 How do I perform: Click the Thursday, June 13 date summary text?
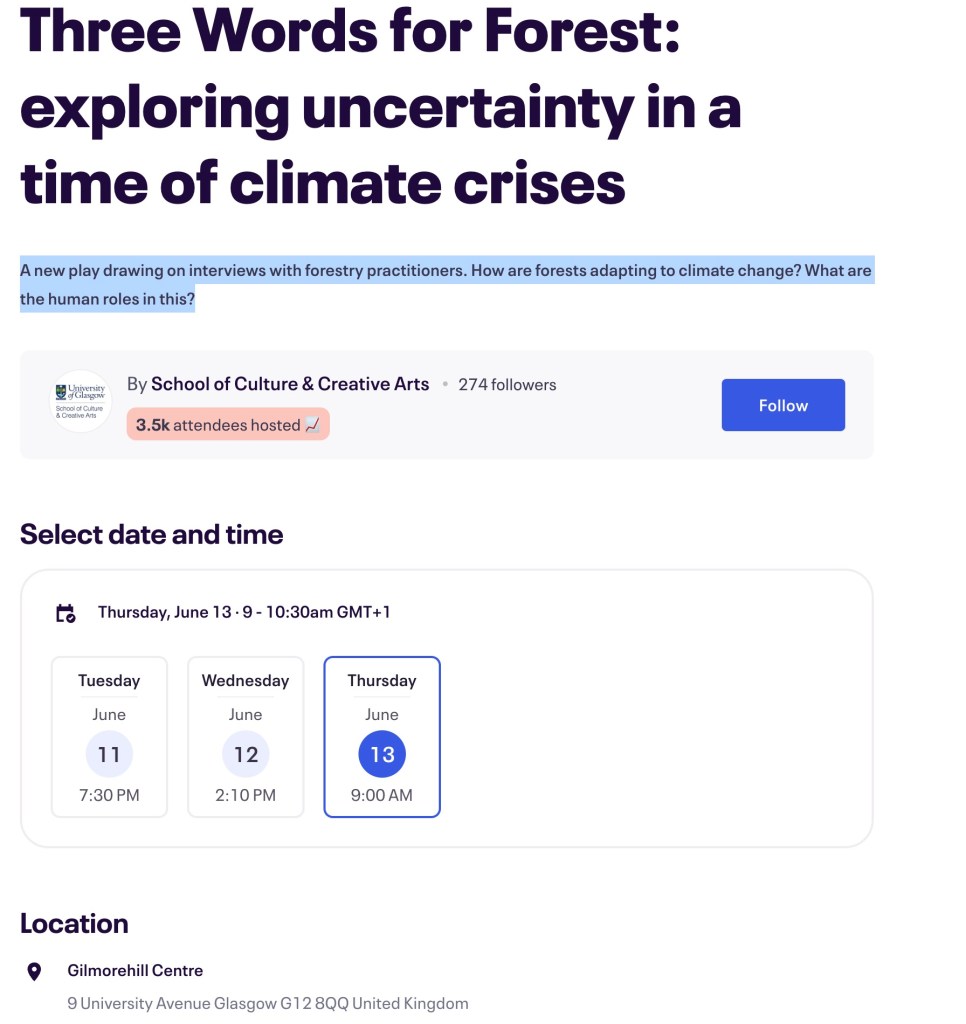(x=244, y=612)
